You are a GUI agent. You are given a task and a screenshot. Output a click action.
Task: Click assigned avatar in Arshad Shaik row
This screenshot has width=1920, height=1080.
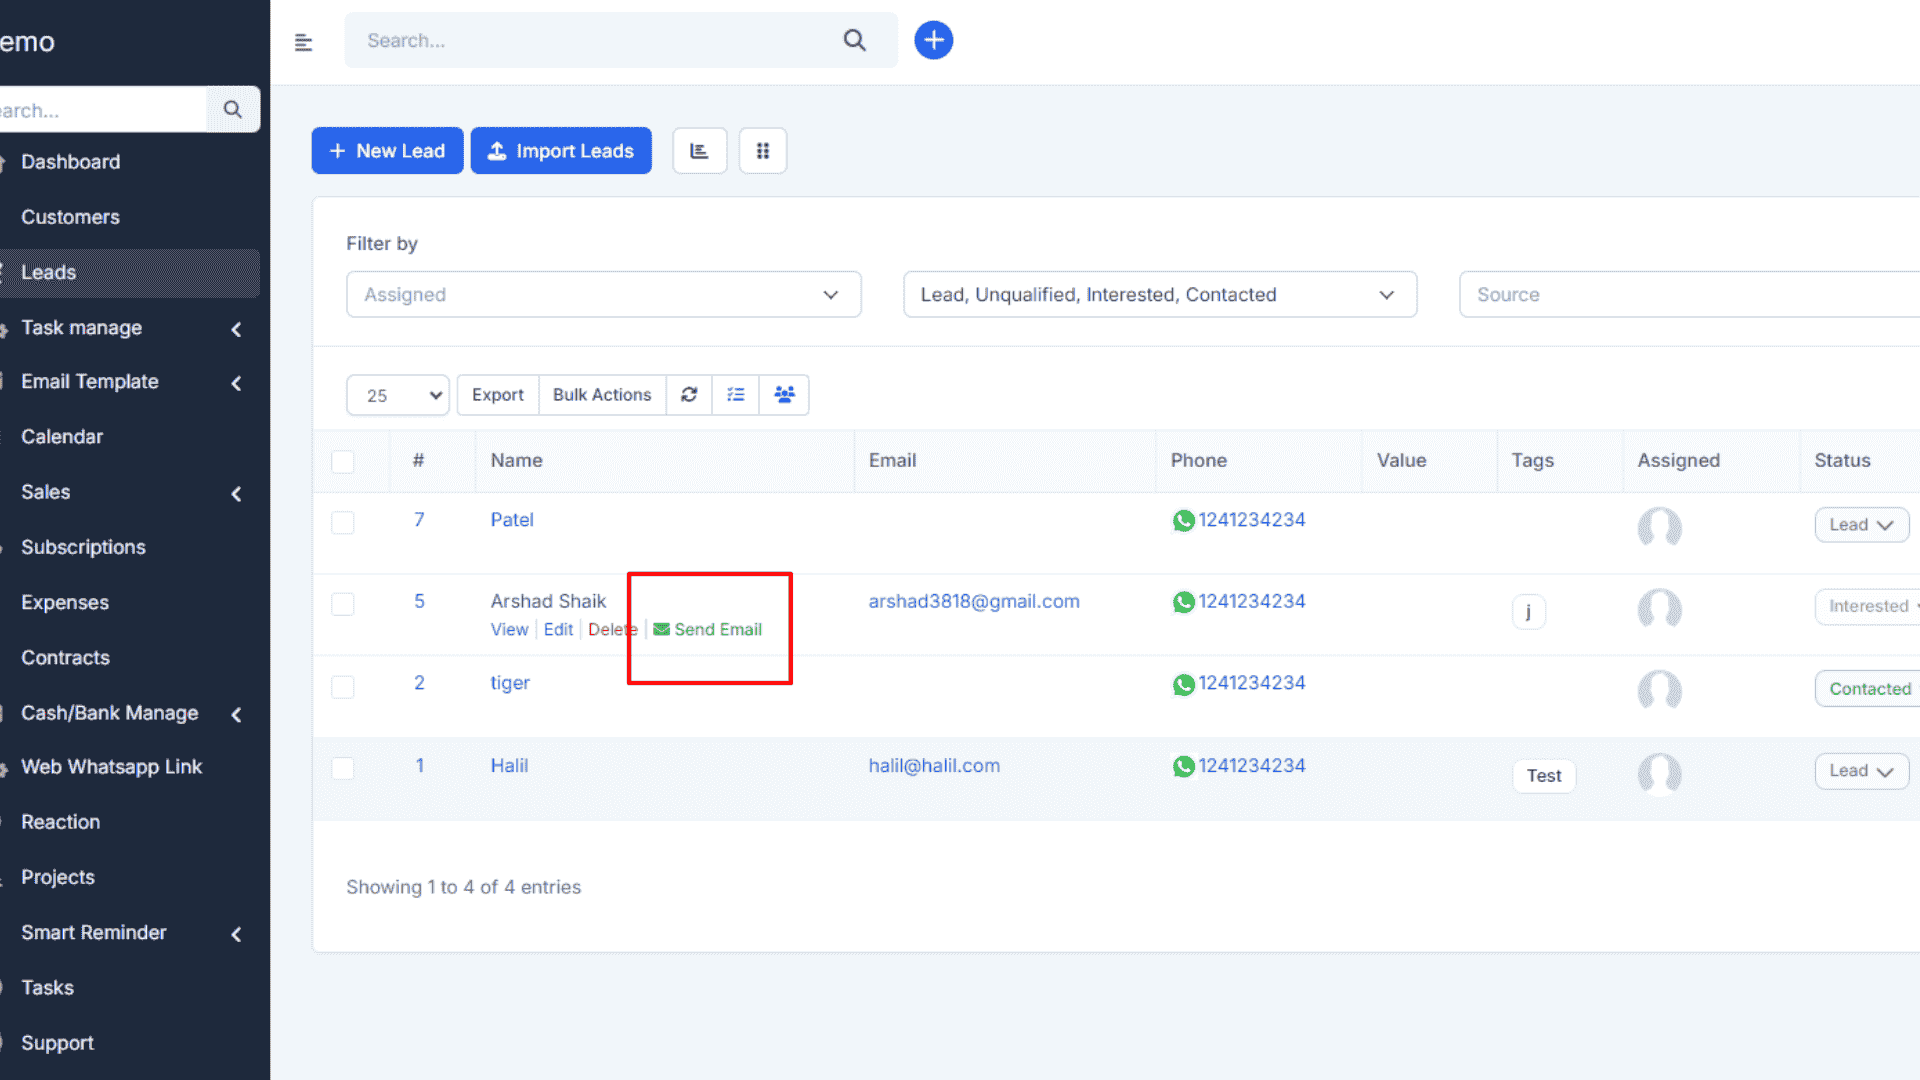pos(1659,609)
